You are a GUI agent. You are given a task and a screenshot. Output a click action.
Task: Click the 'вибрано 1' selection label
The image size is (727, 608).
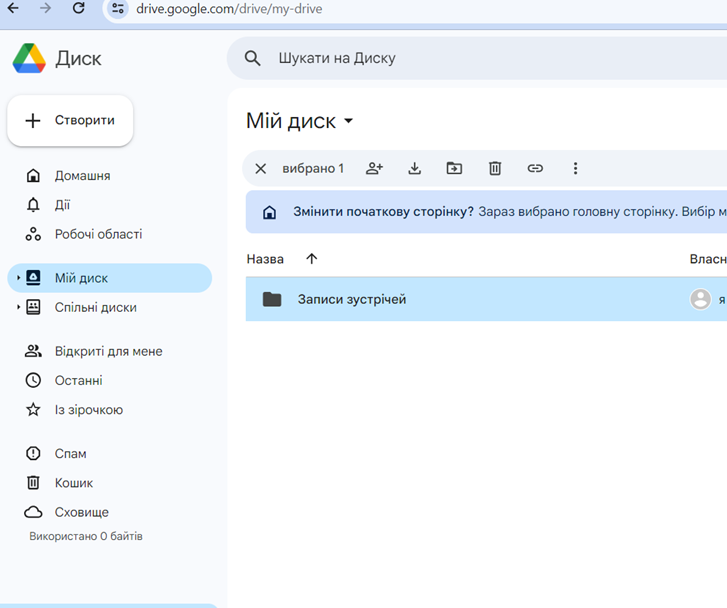pos(313,168)
